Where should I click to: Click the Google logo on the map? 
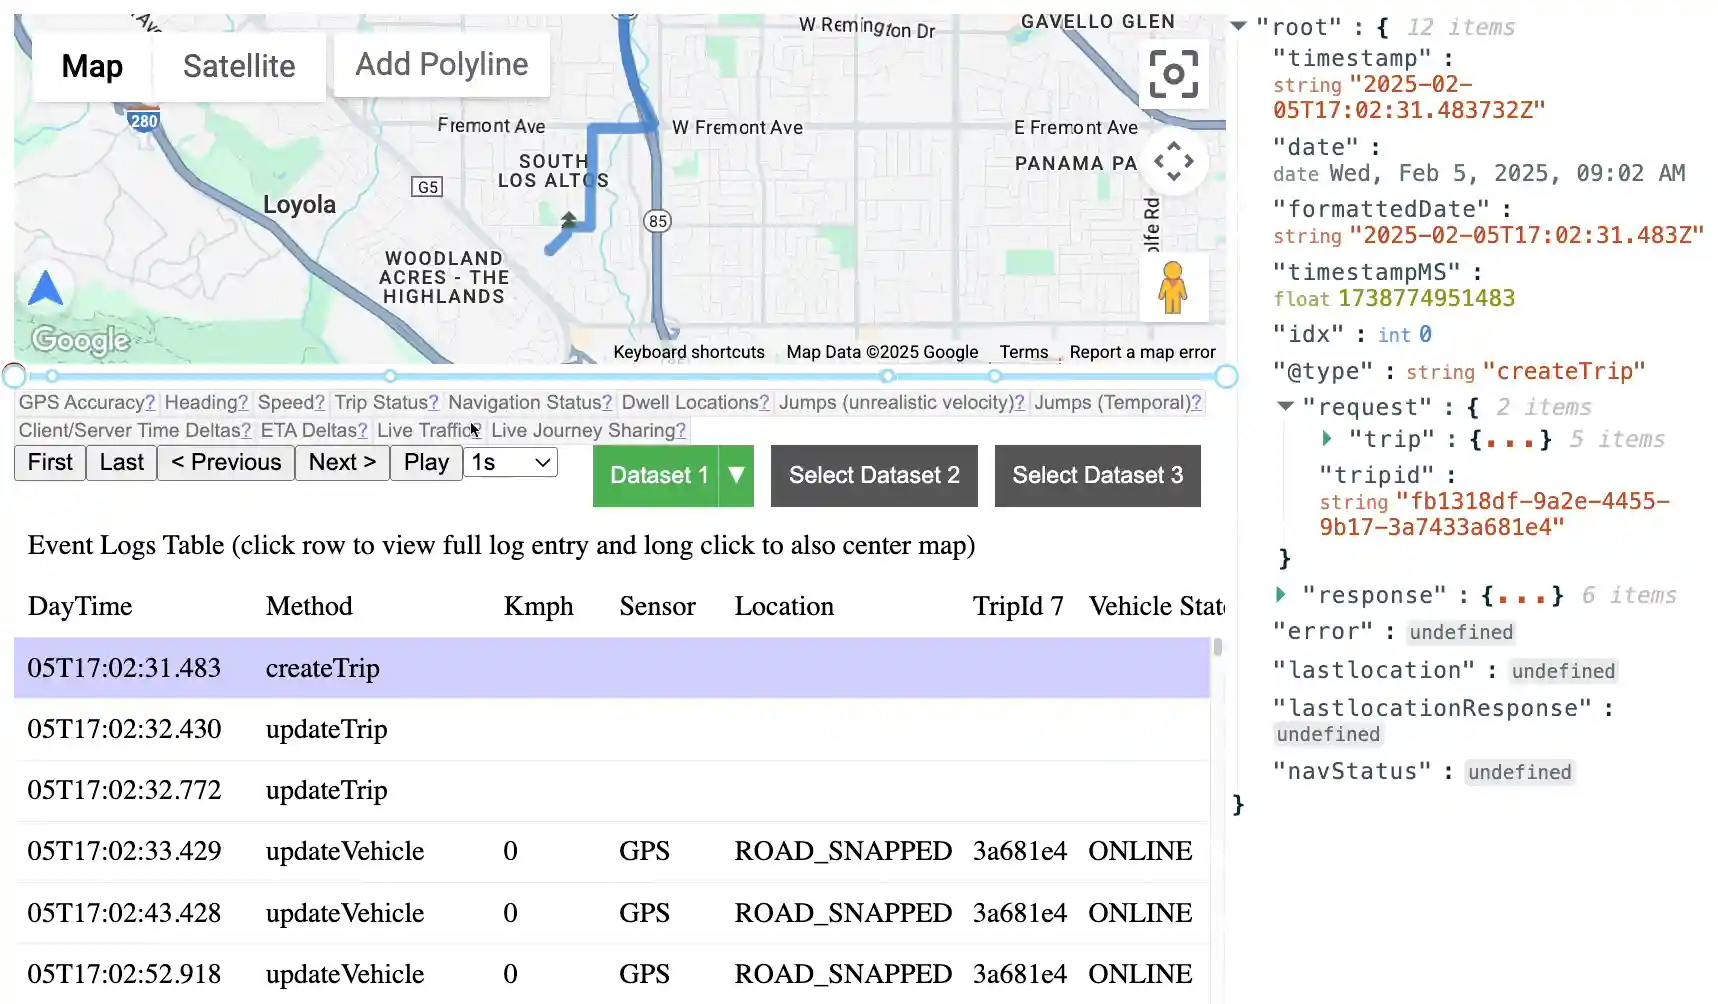click(x=80, y=341)
